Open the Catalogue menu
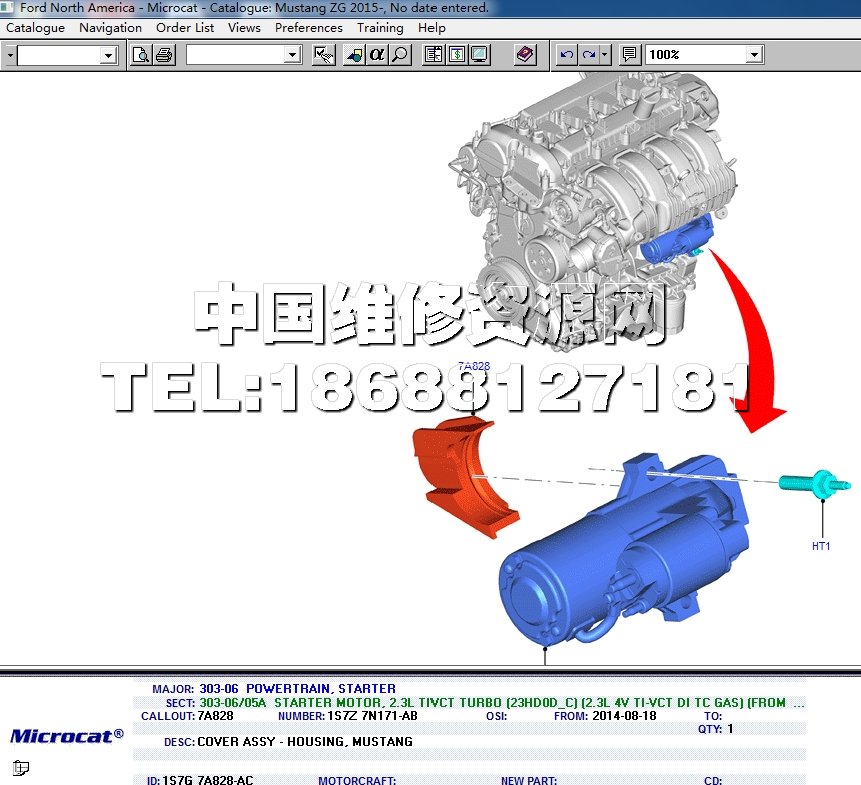 coord(36,28)
